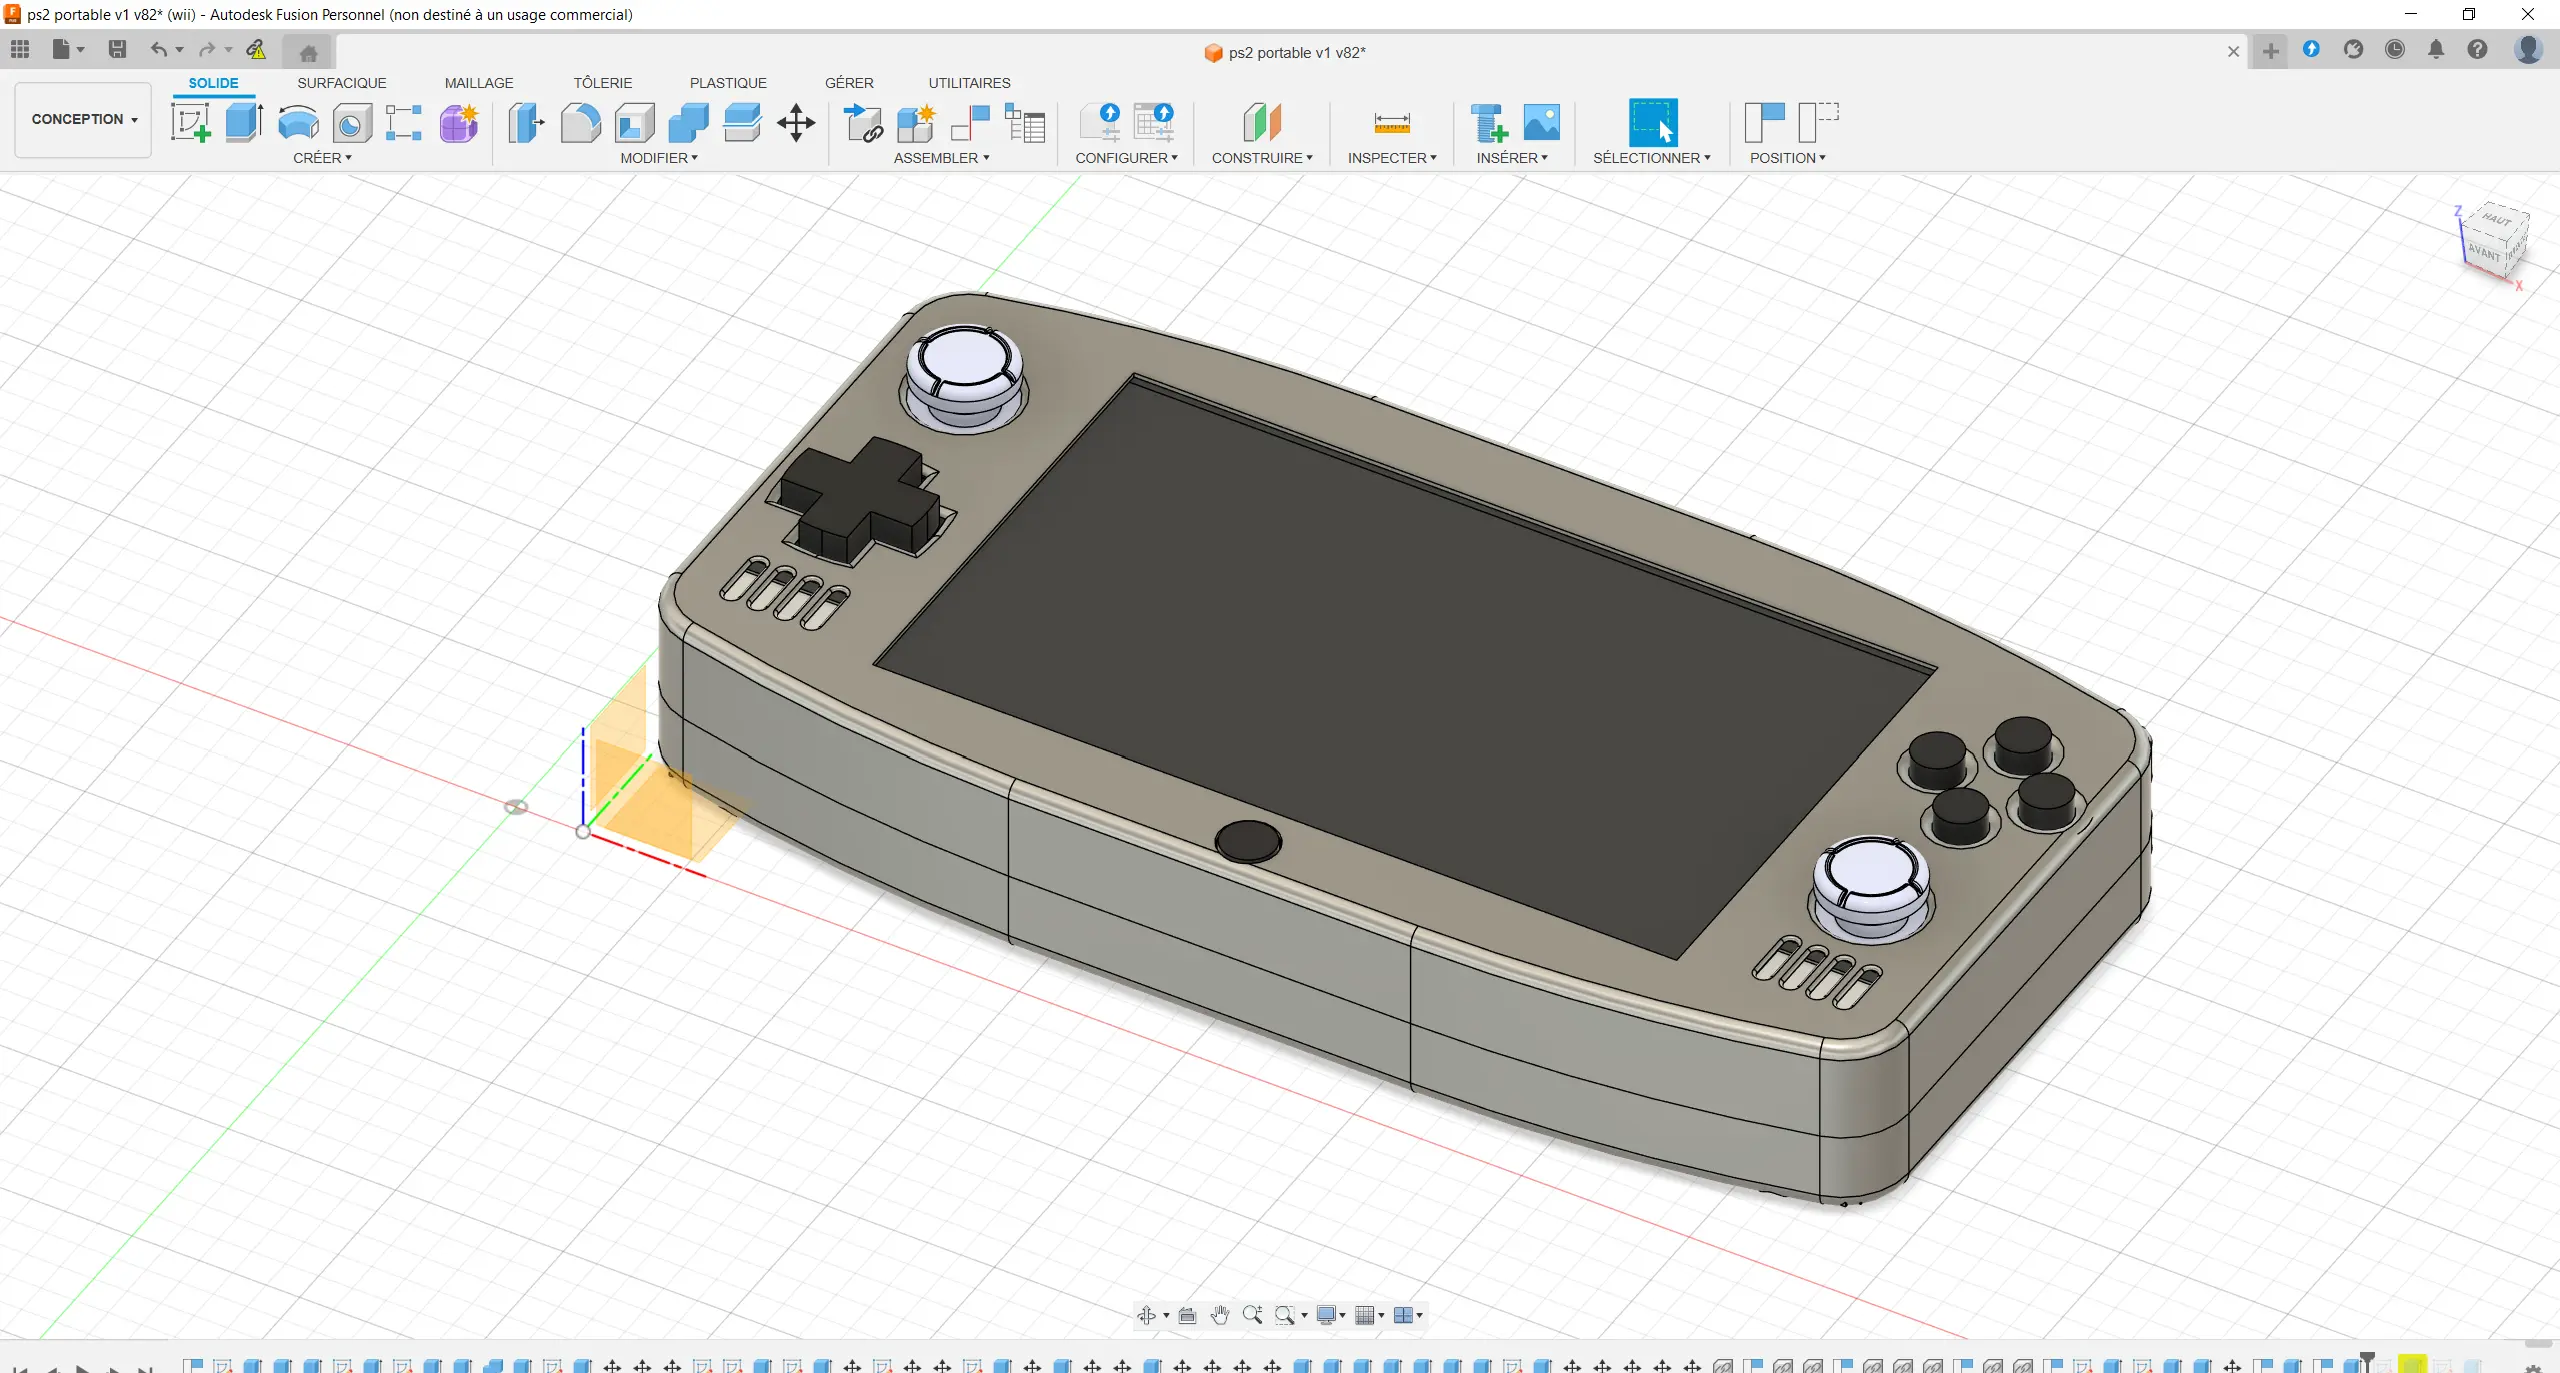Select the Construct Offset Plane tool
The image size is (2560, 1373).
coord(1262,124)
